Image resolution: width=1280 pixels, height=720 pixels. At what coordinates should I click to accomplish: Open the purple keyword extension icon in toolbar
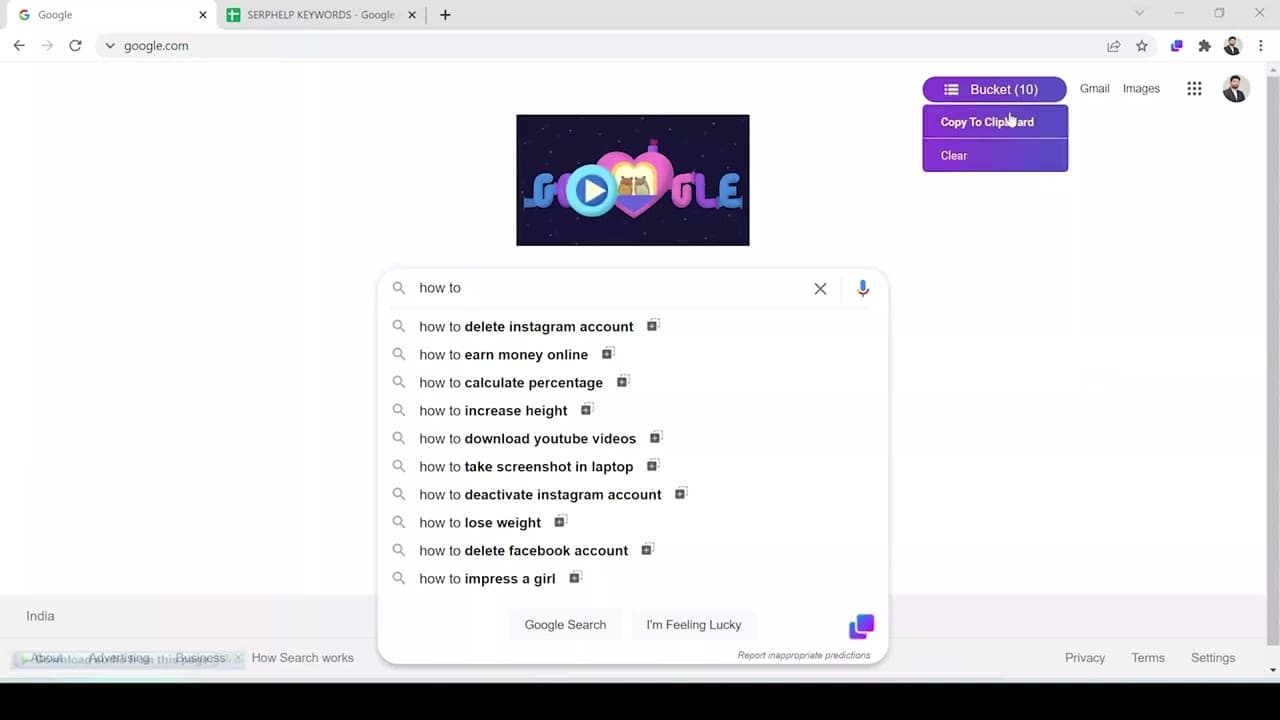point(1177,46)
